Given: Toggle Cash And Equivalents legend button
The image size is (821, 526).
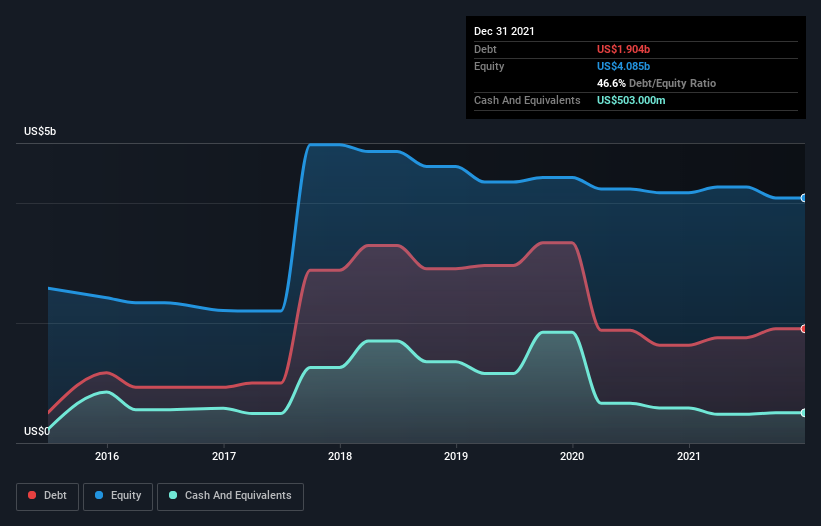Looking at the screenshot, I should (x=230, y=496).
